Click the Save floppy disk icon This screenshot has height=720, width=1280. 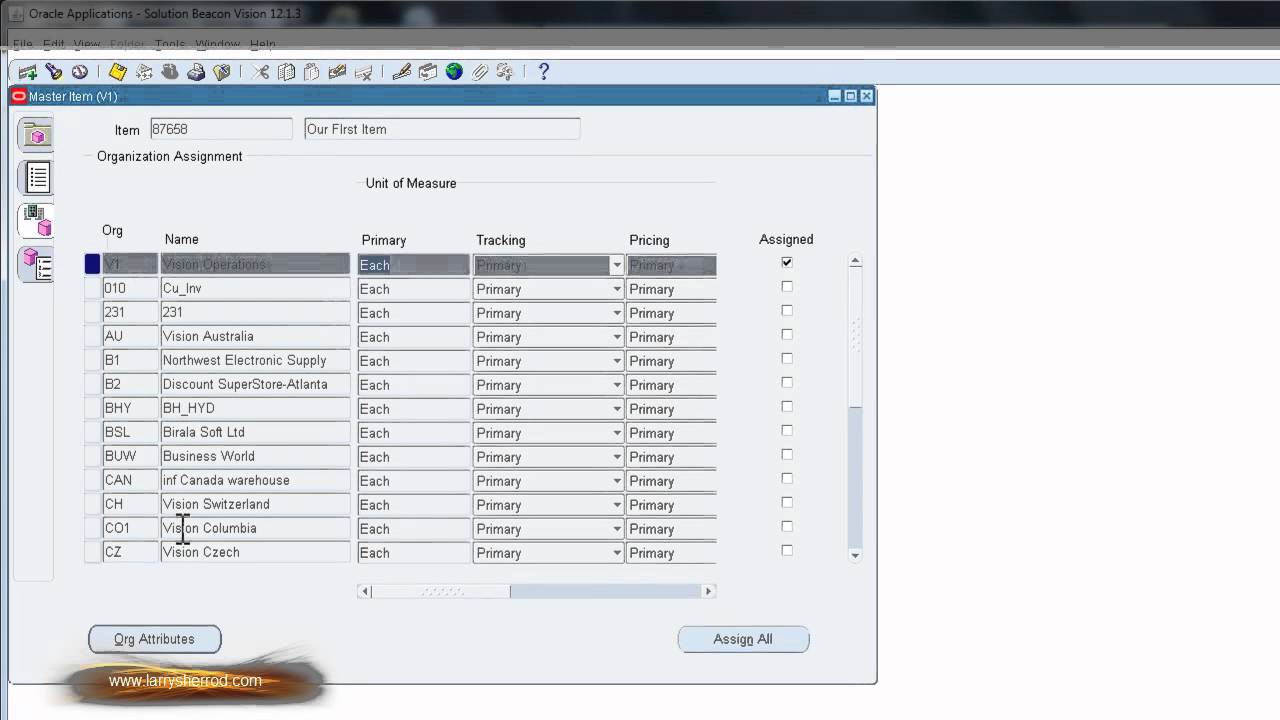pos(118,72)
